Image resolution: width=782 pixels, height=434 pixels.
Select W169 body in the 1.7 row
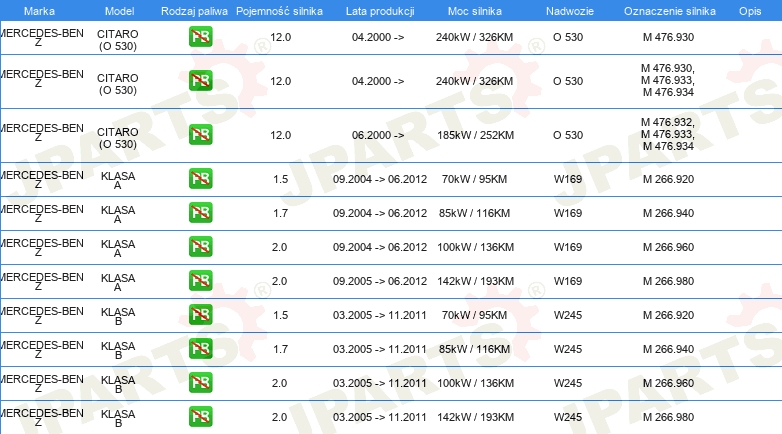point(568,213)
